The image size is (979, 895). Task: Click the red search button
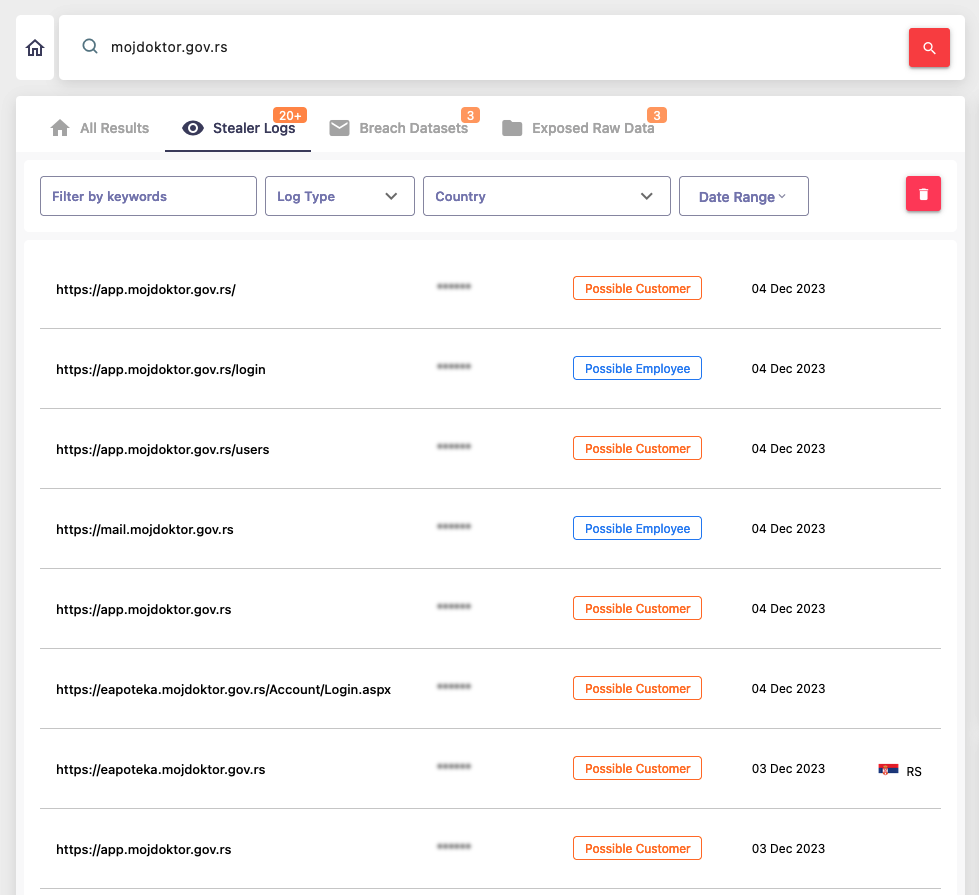(x=929, y=47)
